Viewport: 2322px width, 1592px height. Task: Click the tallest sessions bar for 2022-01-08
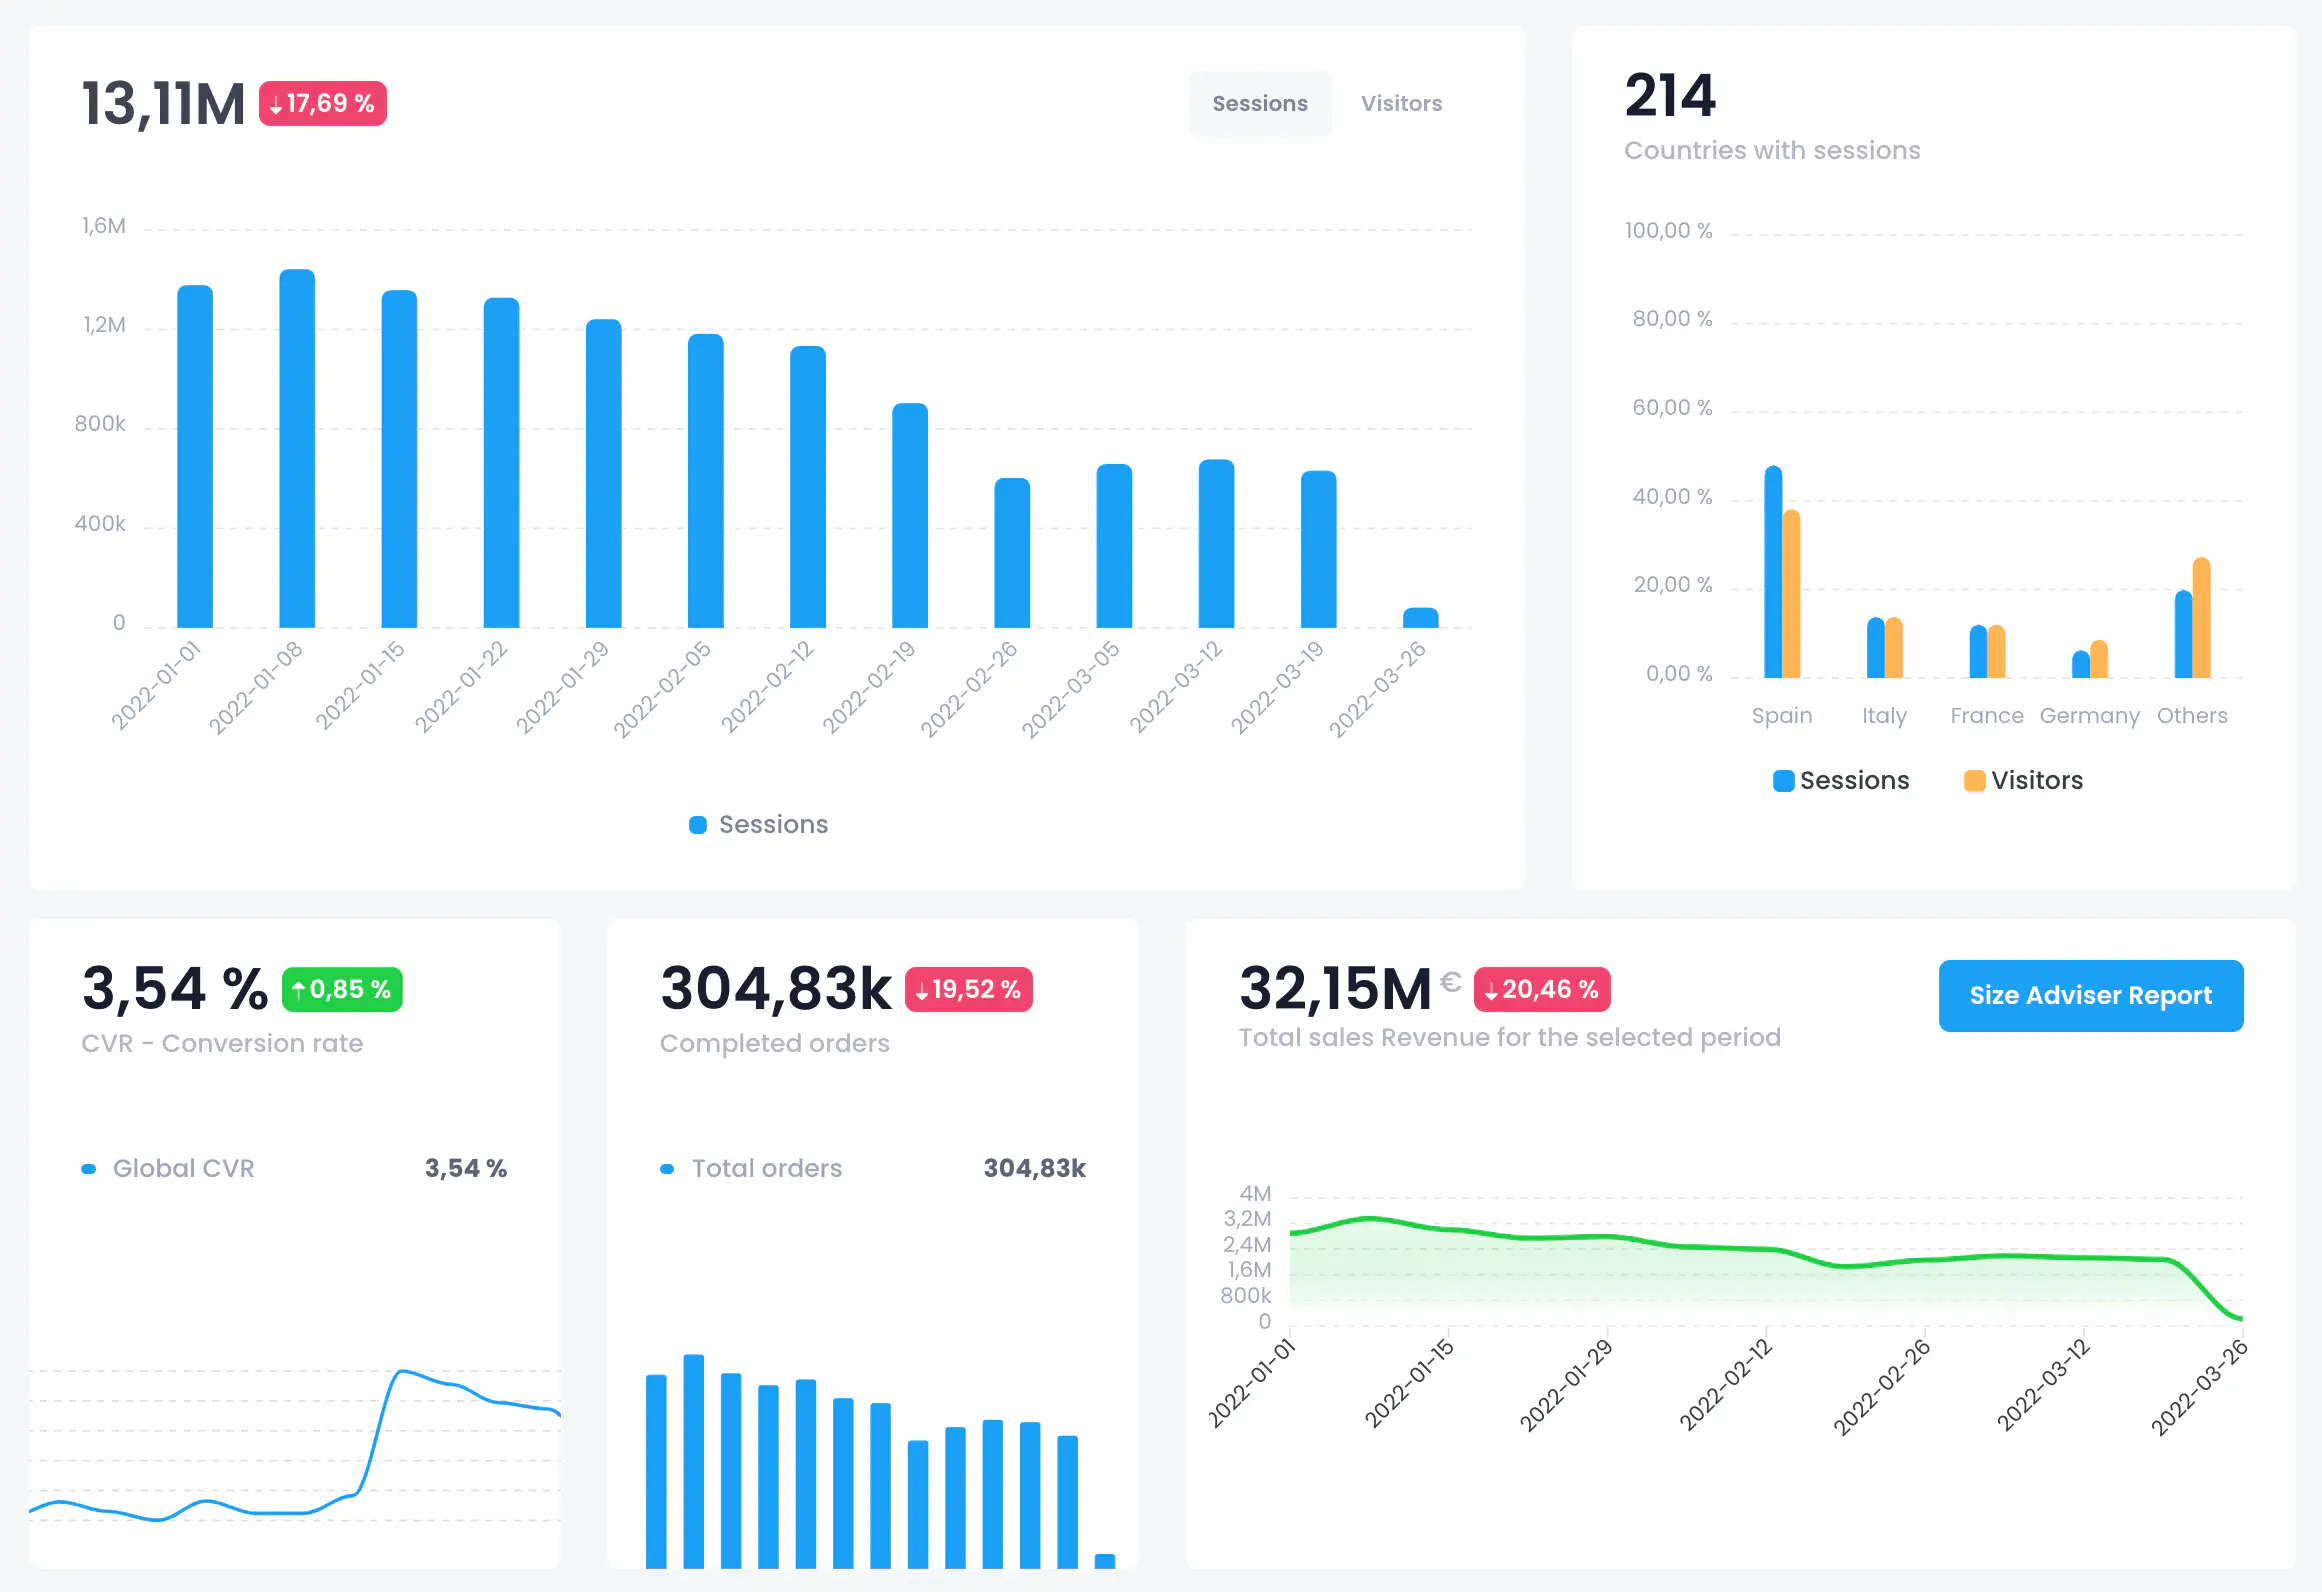pos(297,448)
